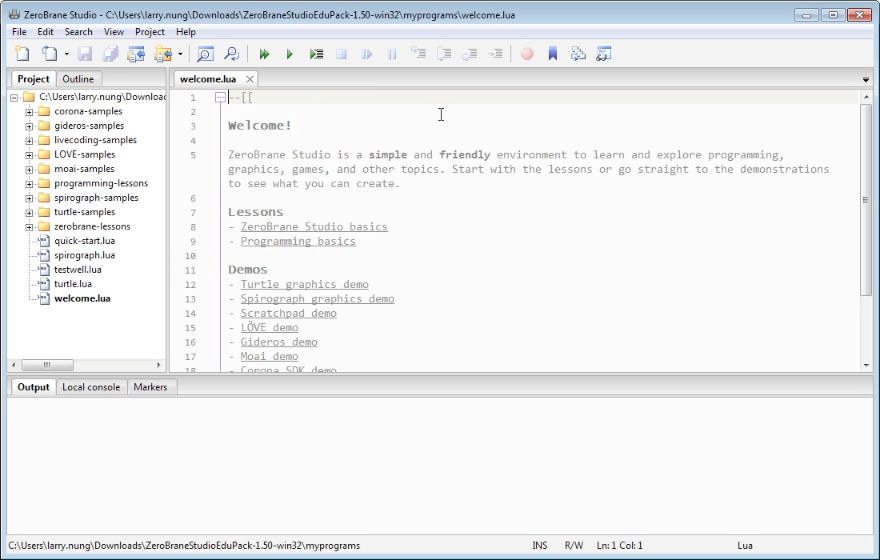The height and width of the screenshot is (560, 880).
Task: Click the Break execution pause icon
Action: [392, 54]
